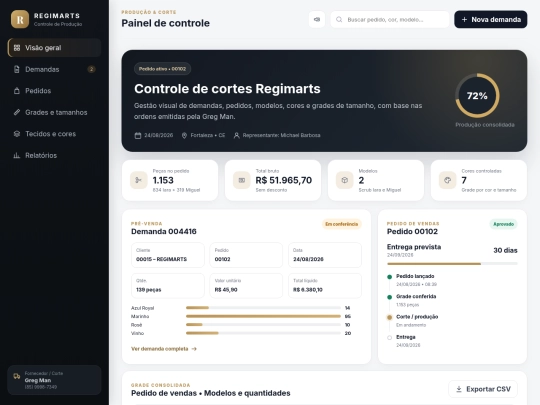Screen dimensions: 540x405
Task: Click the Rosé quantity bar
Action: (x=263, y=325)
